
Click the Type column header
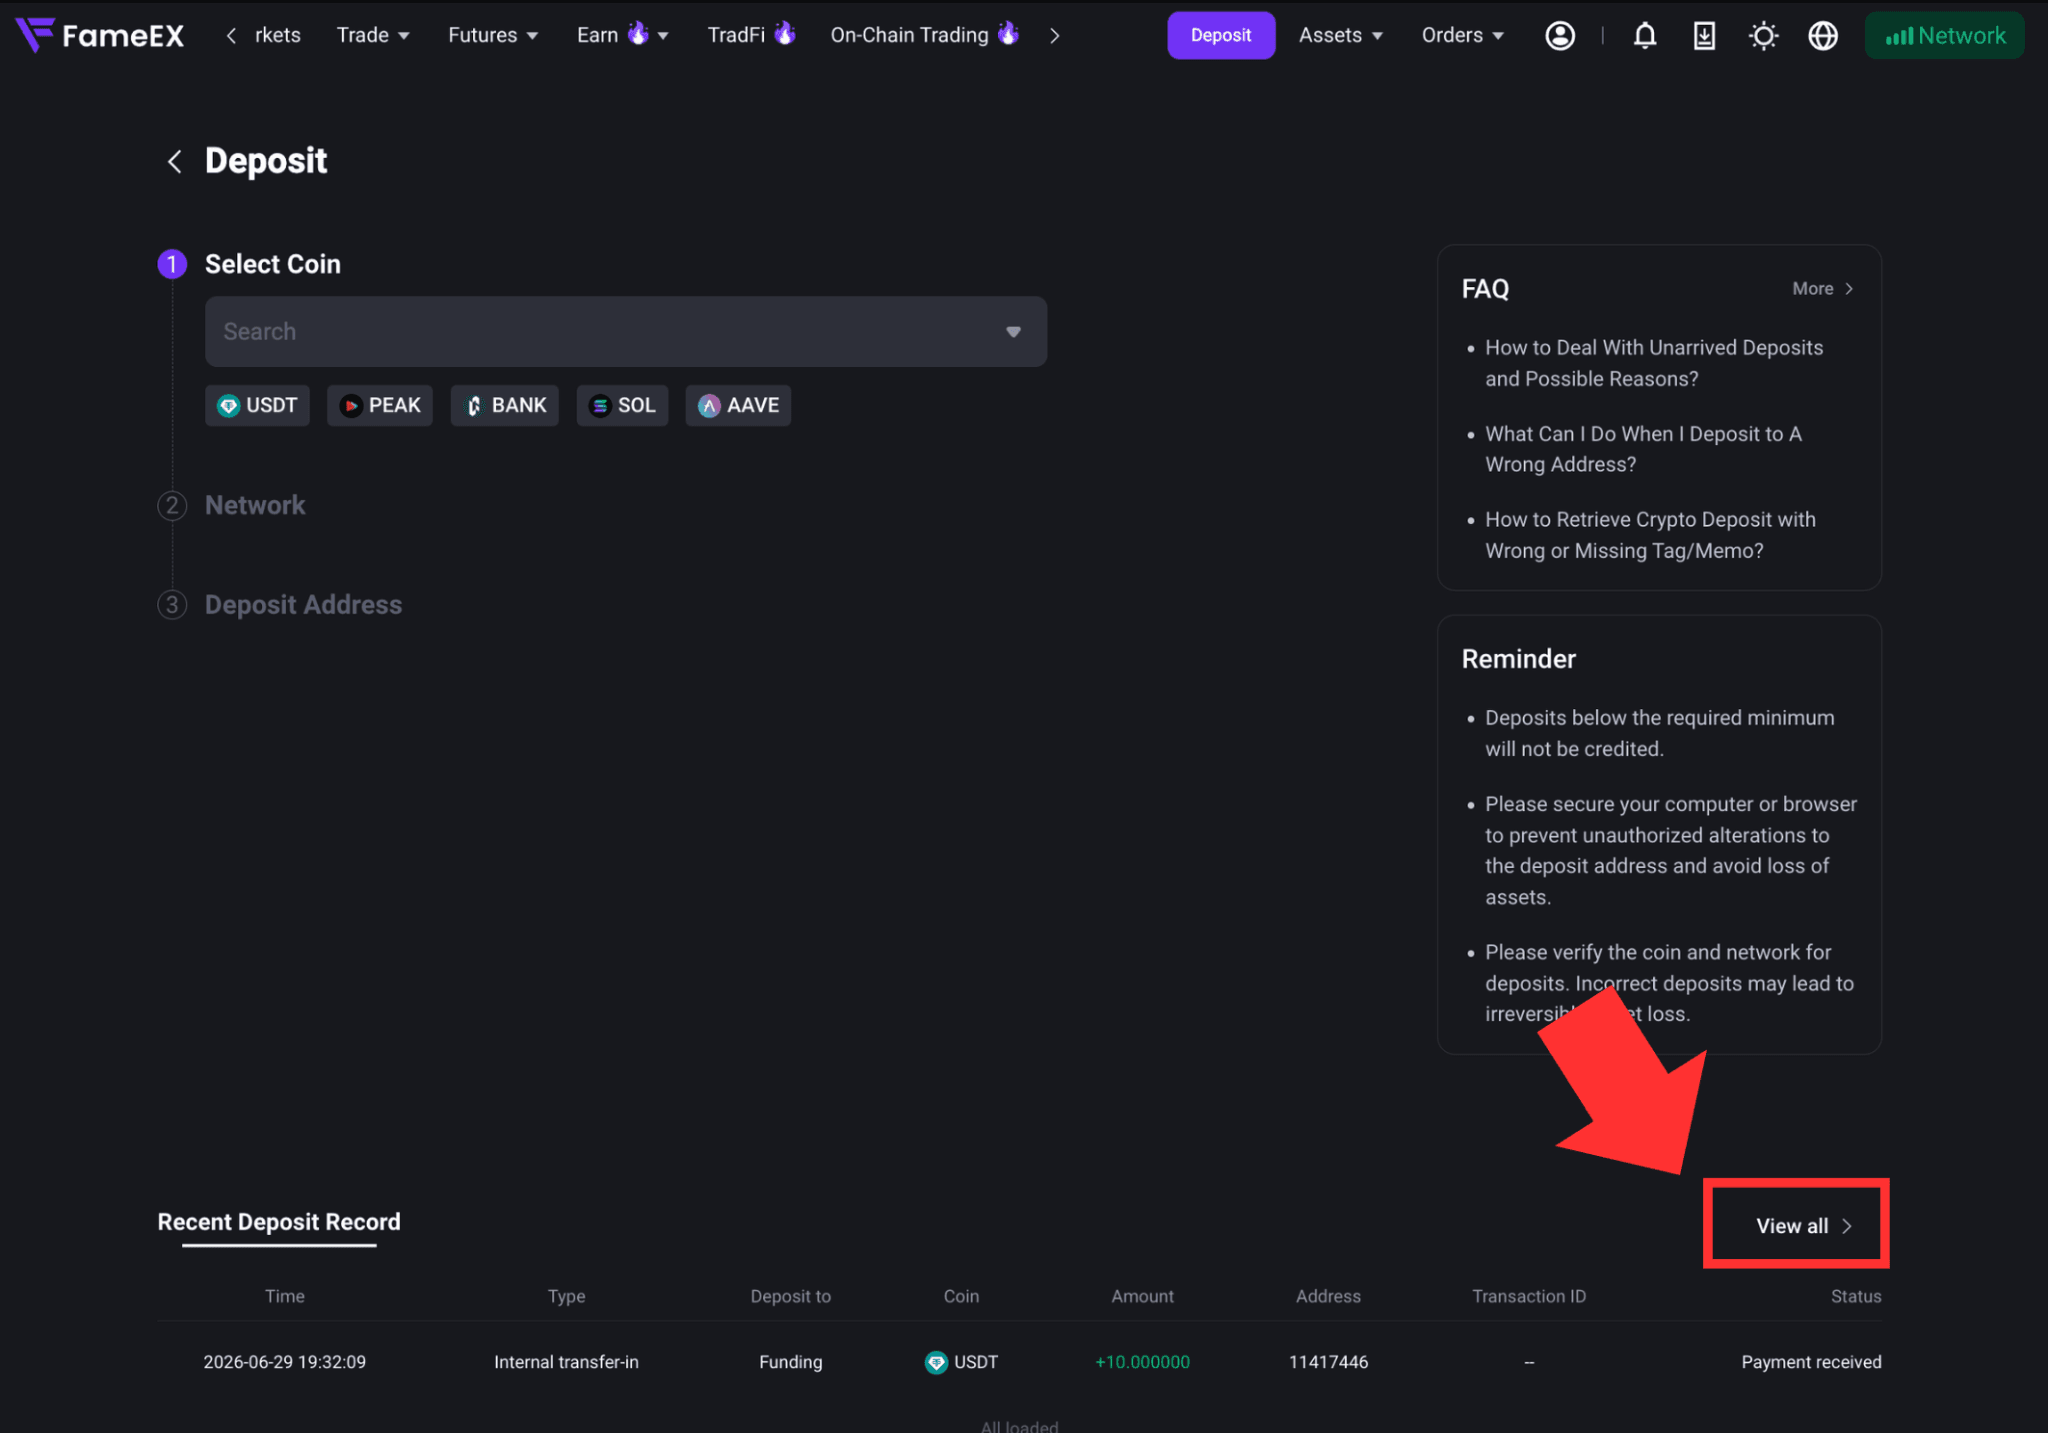click(x=566, y=1296)
